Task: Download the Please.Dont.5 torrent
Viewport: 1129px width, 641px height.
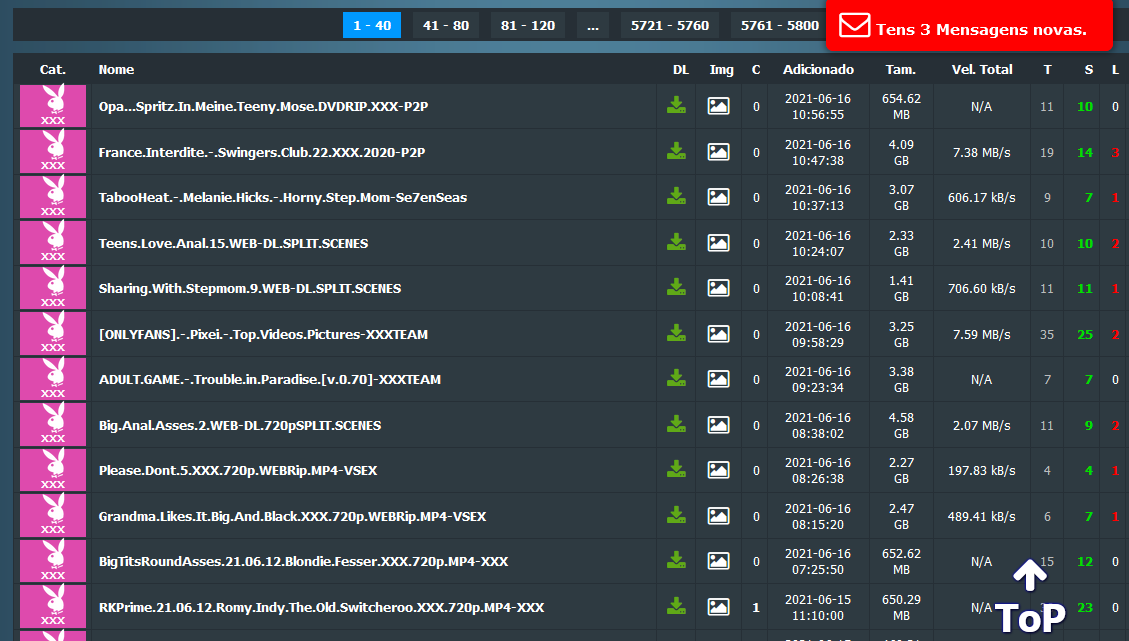Action: [676, 470]
